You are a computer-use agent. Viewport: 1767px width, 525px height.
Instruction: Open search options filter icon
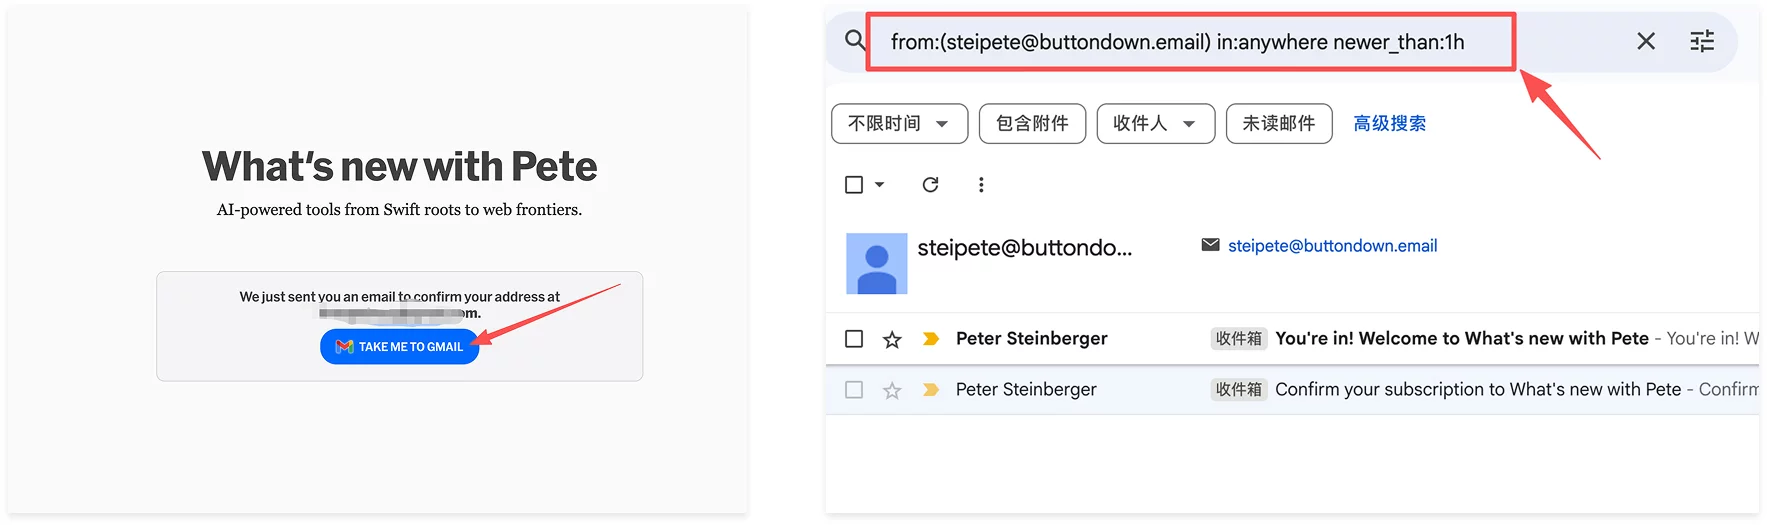tap(1702, 41)
